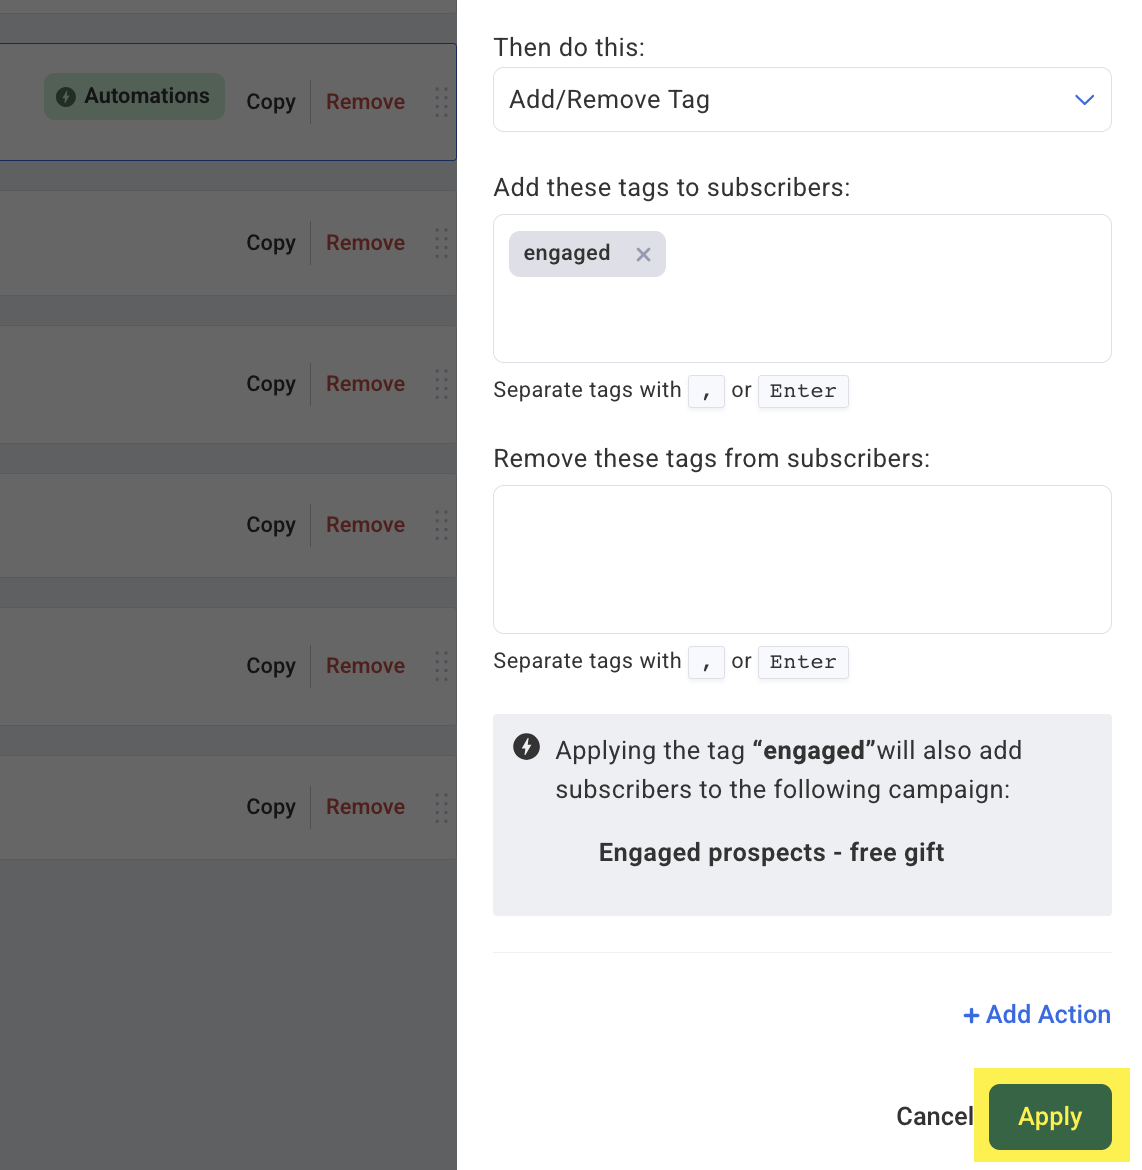Remove the last row item
Viewport: 1142px width, 1170px height.
point(366,807)
